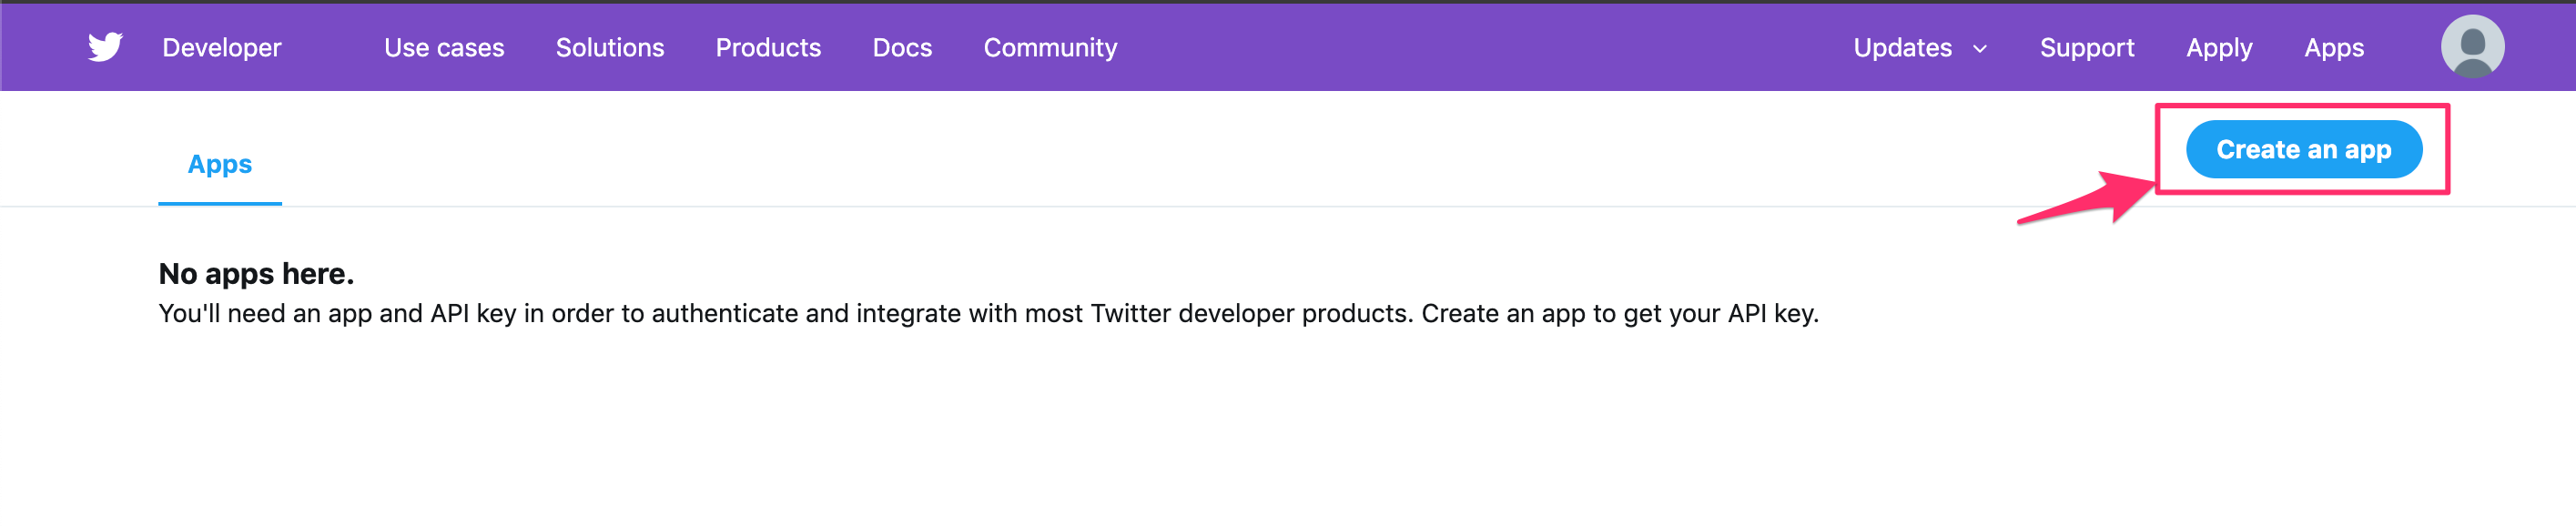Open the Use cases menu
Viewport: 2576px width, 526px height.
[x=445, y=47]
